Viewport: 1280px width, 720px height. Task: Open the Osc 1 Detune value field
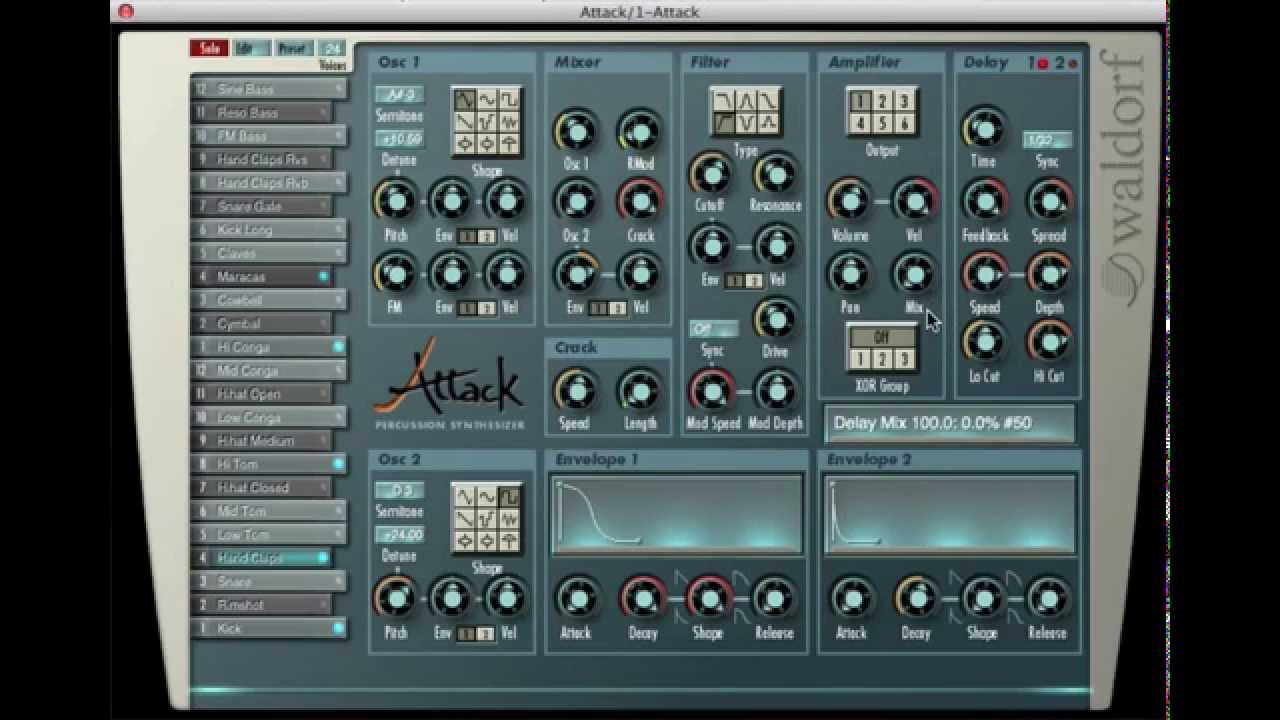pos(400,139)
